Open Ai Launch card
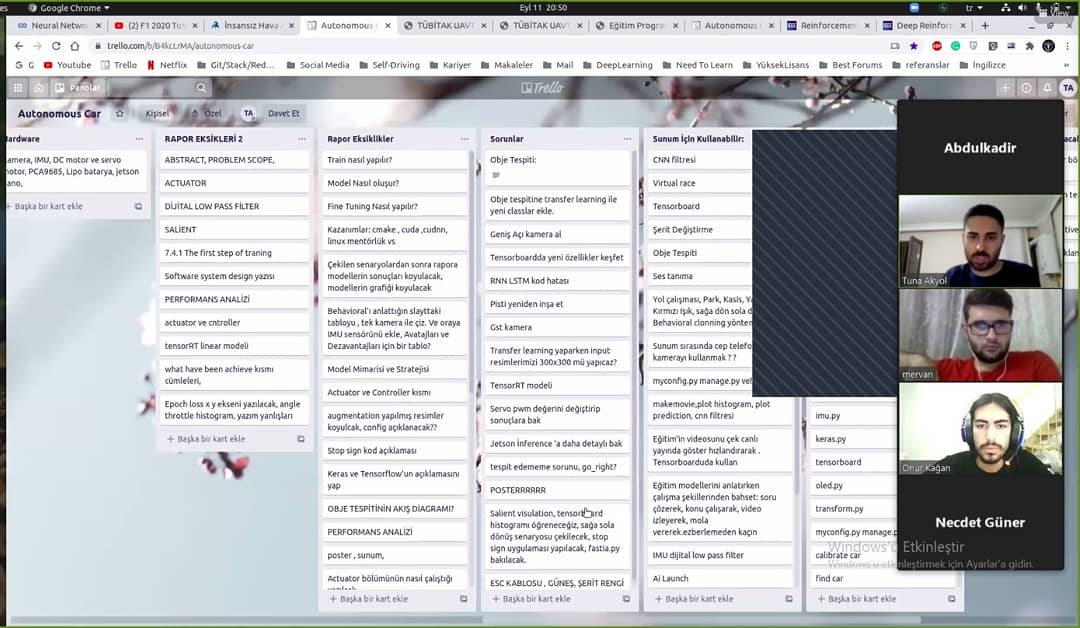Image resolution: width=1080 pixels, height=628 pixels. click(x=720, y=579)
